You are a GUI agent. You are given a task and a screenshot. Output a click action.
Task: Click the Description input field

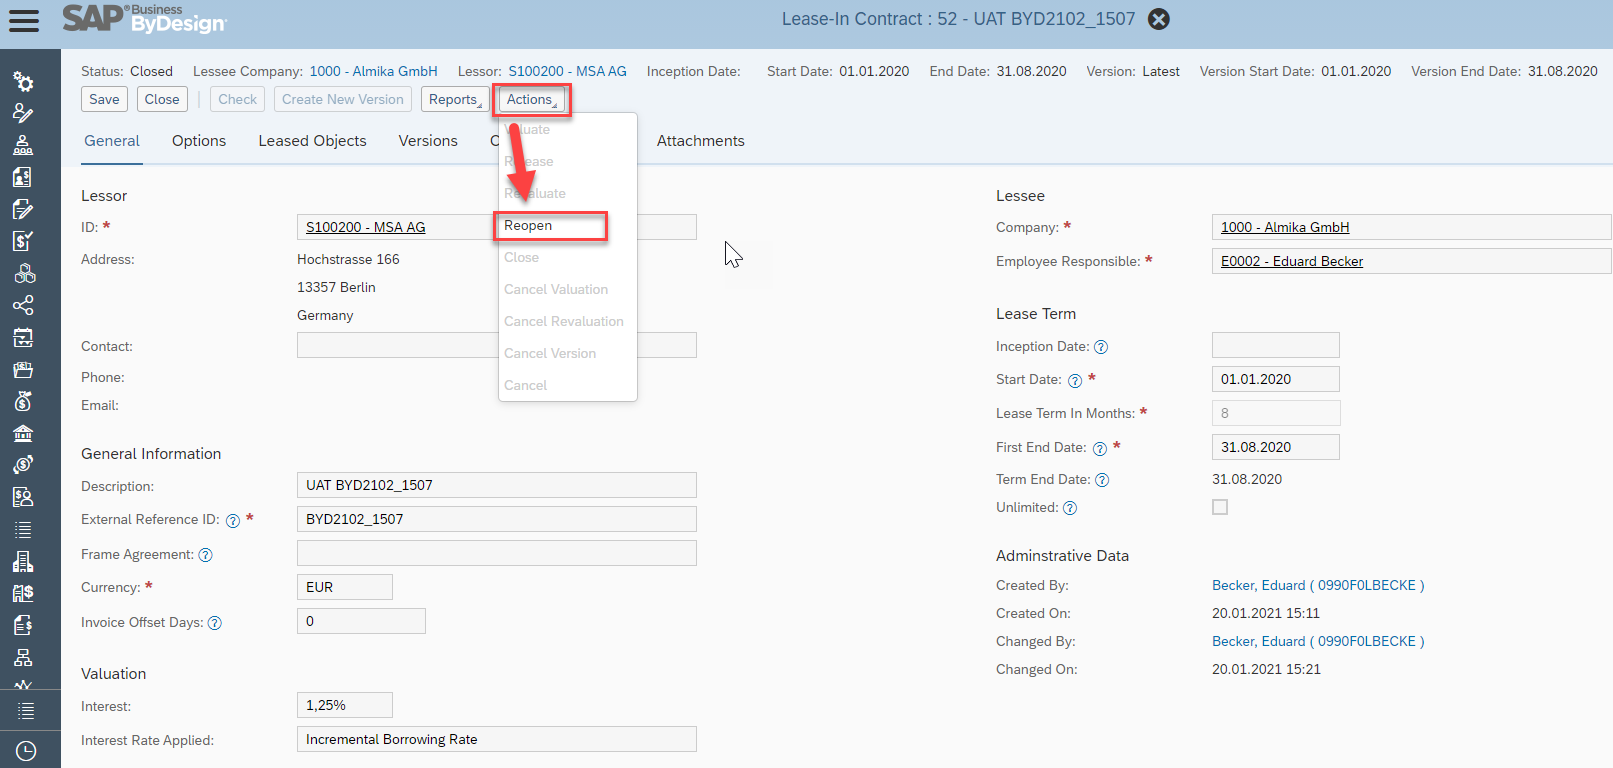497,485
